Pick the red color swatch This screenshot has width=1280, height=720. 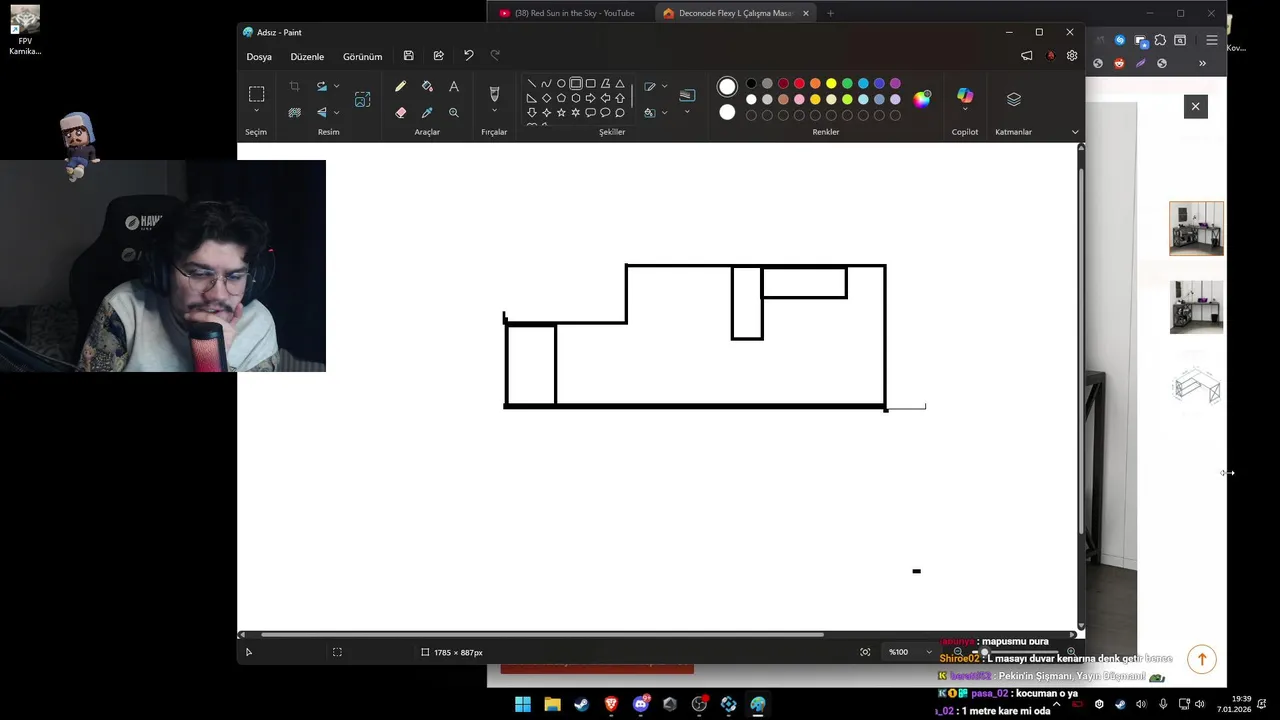[799, 84]
